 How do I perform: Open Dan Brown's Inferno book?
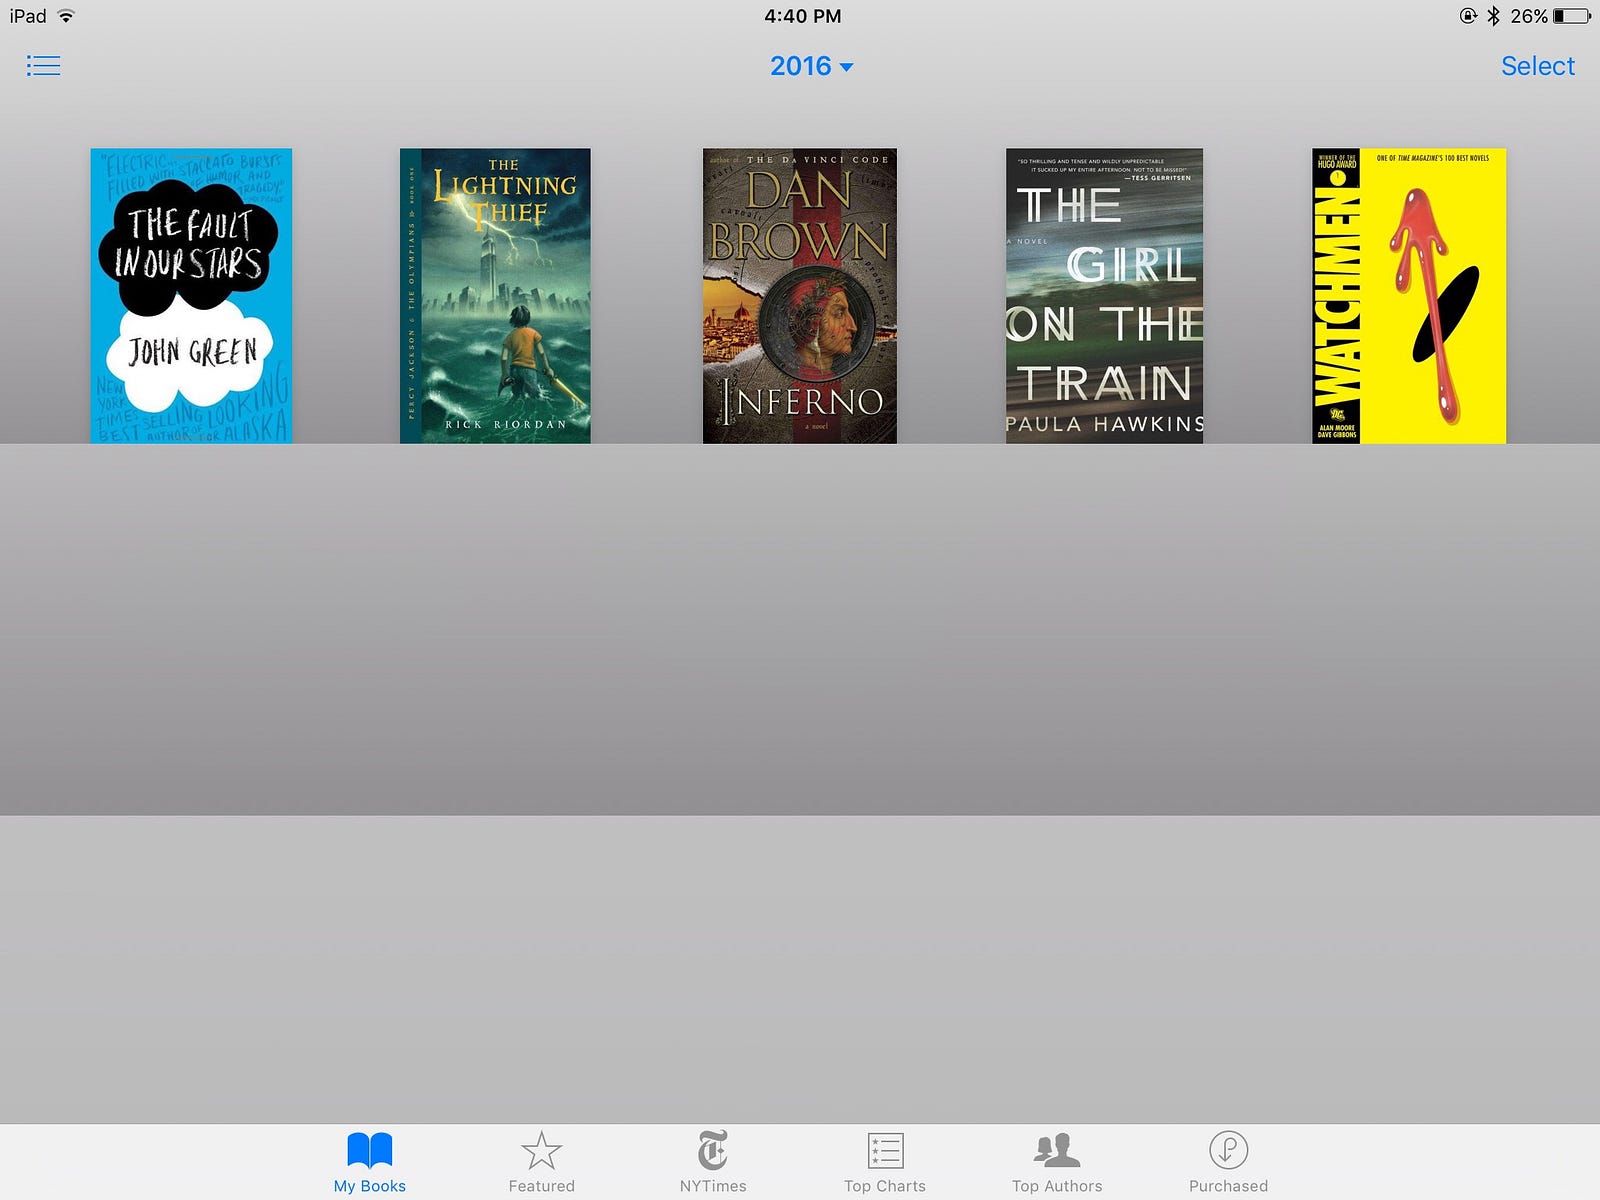click(800, 296)
